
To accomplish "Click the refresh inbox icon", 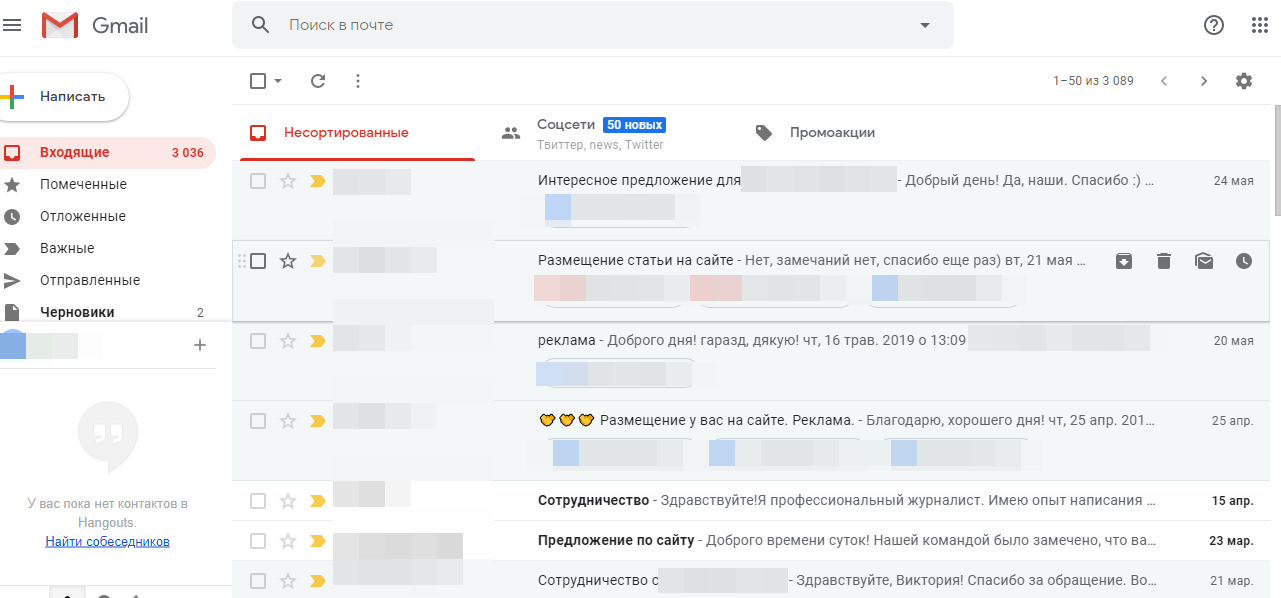I will click(318, 81).
